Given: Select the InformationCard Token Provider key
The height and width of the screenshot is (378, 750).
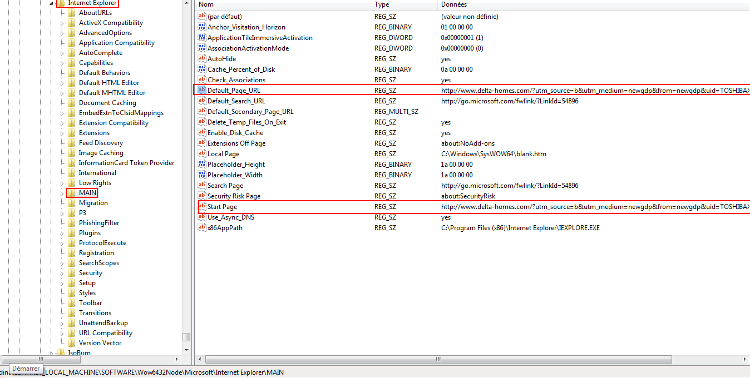Looking at the screenshot, I should click(x=126, y=163).
